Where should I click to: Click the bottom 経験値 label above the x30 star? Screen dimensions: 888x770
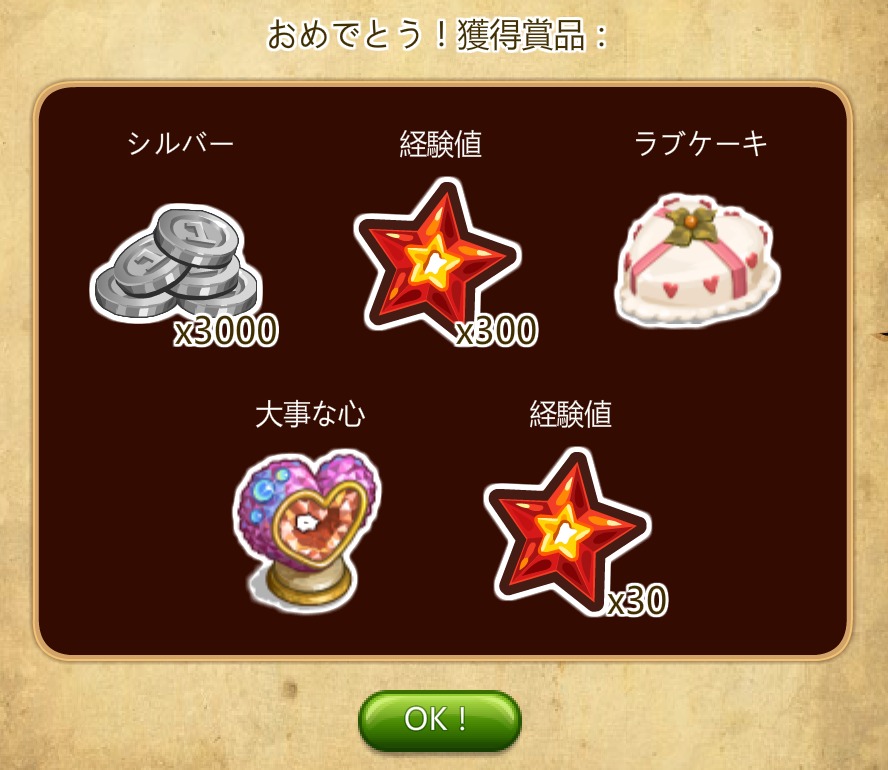pyautogui.click(x=570, y=414)
